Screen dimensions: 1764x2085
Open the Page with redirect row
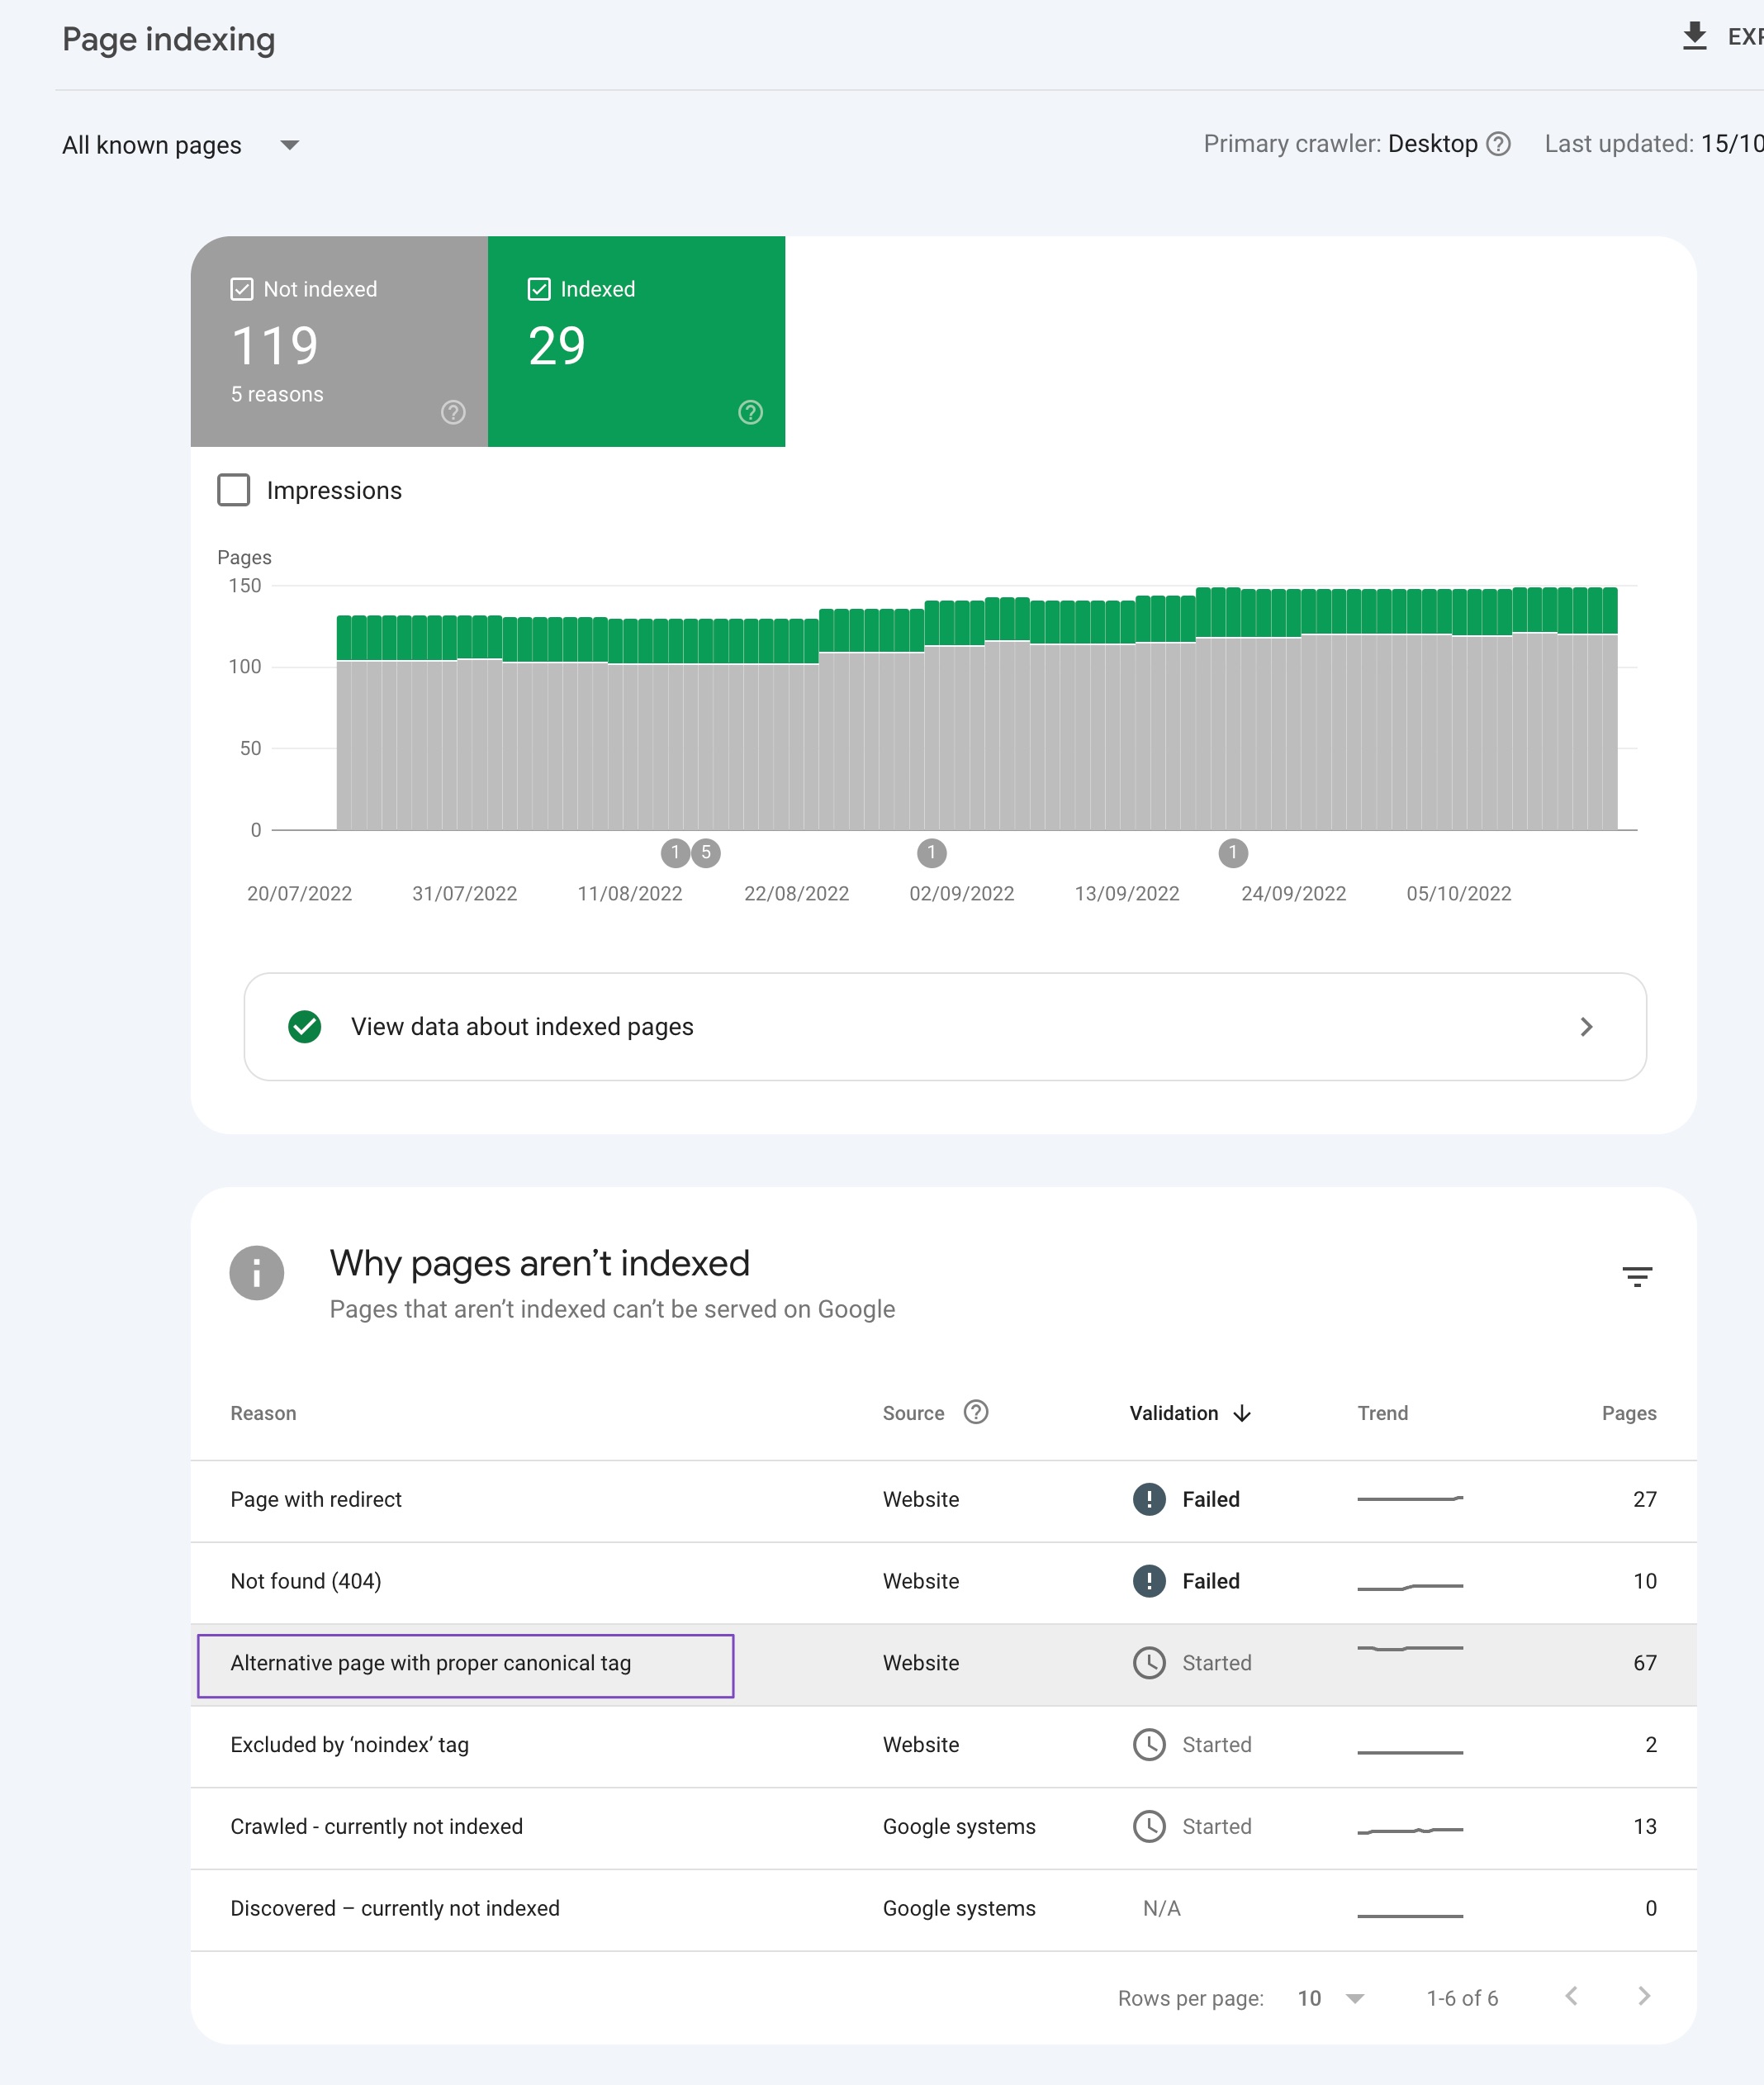pos(316,1499)
